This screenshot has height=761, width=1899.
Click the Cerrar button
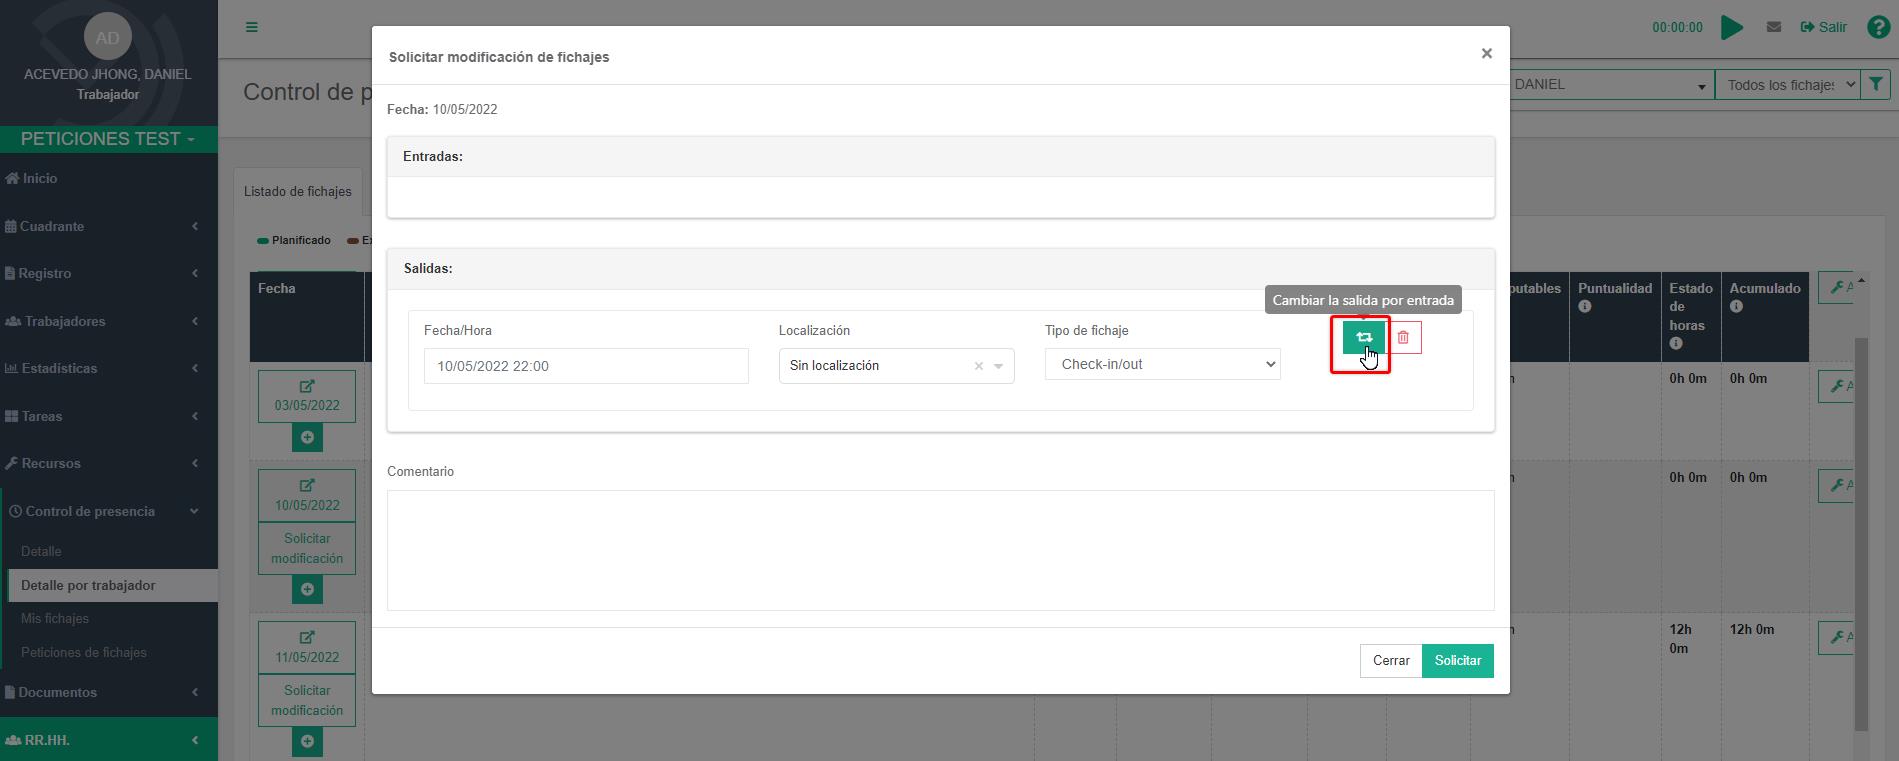pos(1390,661)
